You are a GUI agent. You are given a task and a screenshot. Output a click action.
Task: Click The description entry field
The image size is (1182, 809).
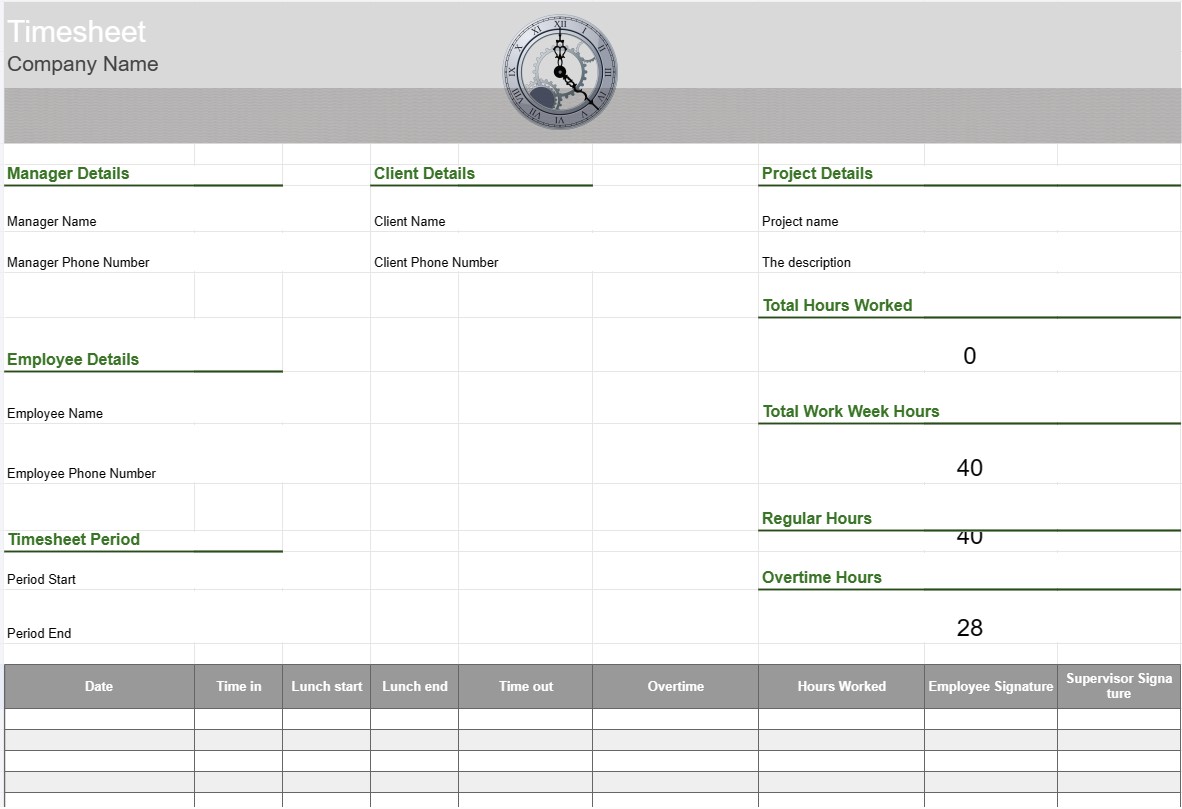(806, 262)
